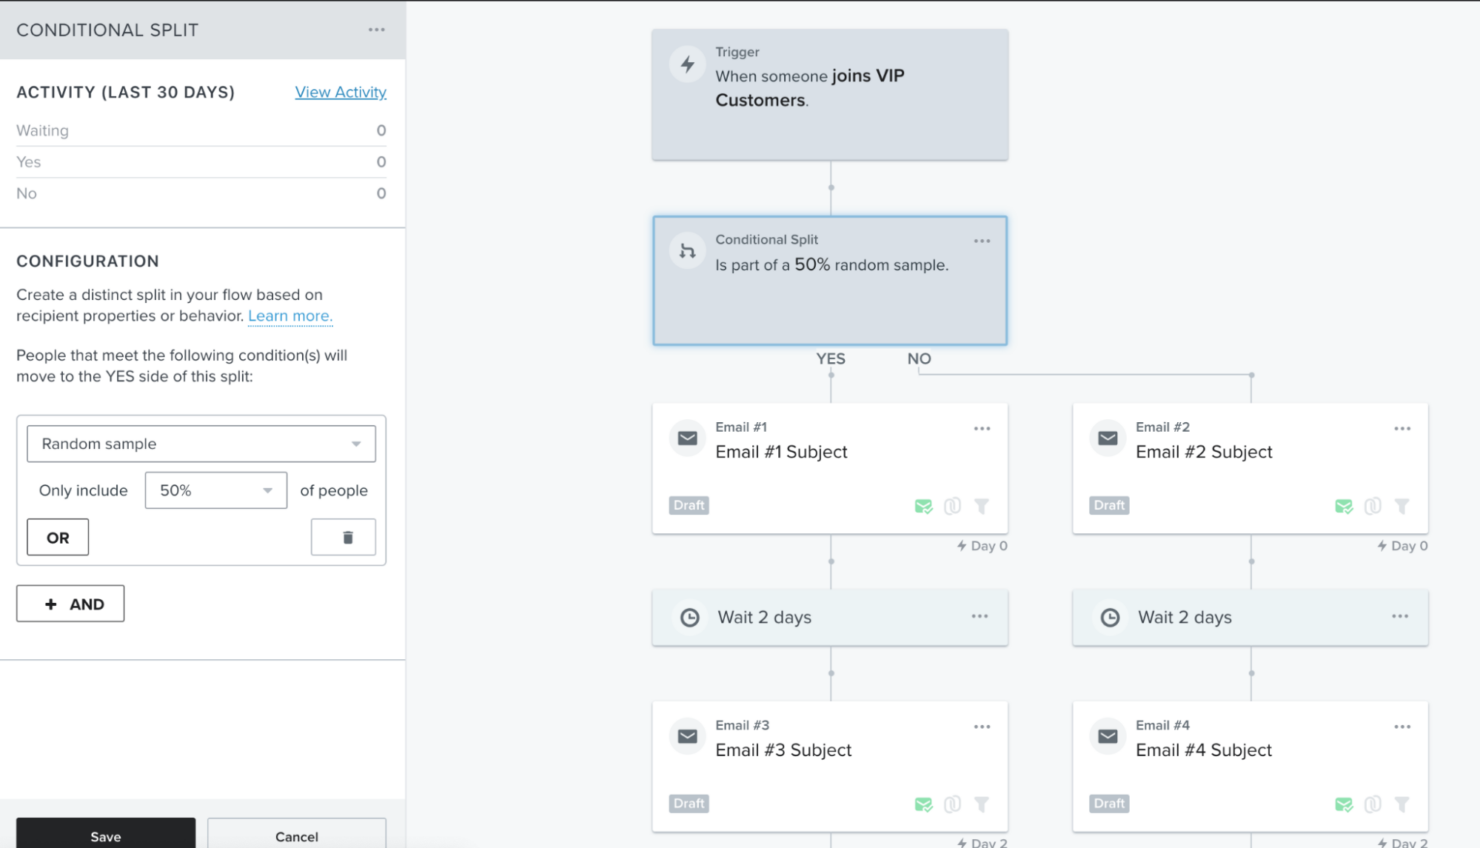Click the branch icon on the Conditional Split card
Screen dimensions: 1480x848
pos(687,250)
